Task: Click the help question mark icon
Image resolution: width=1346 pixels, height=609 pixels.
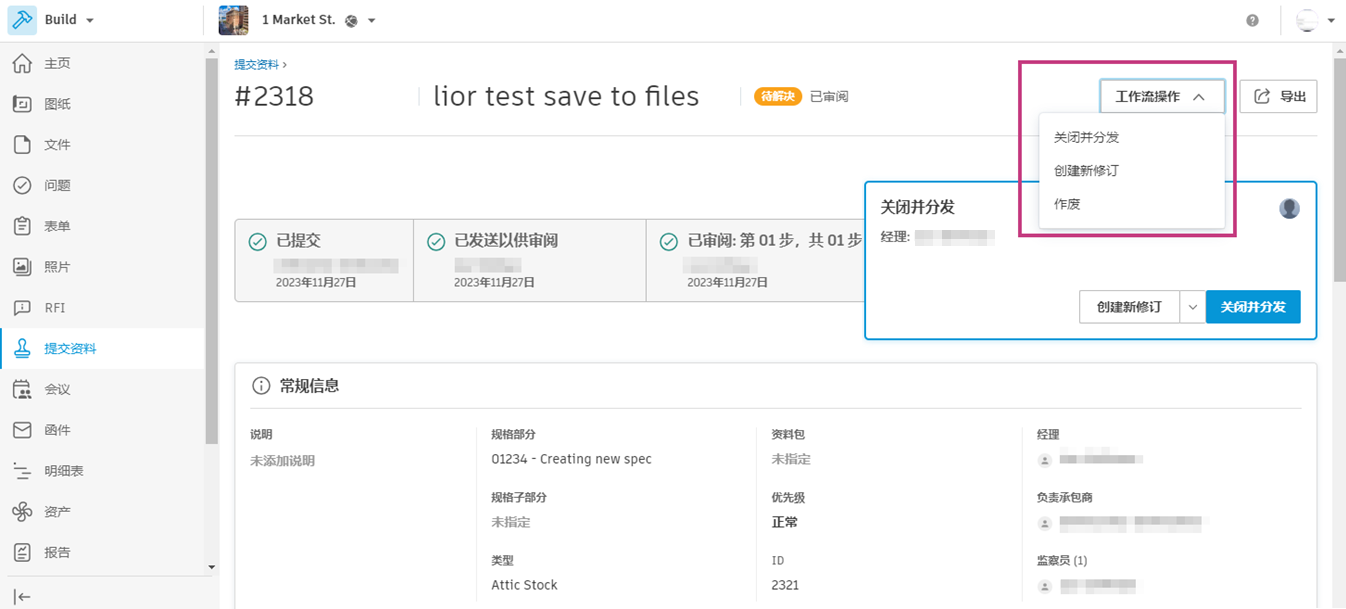Action: [1252, 21]
